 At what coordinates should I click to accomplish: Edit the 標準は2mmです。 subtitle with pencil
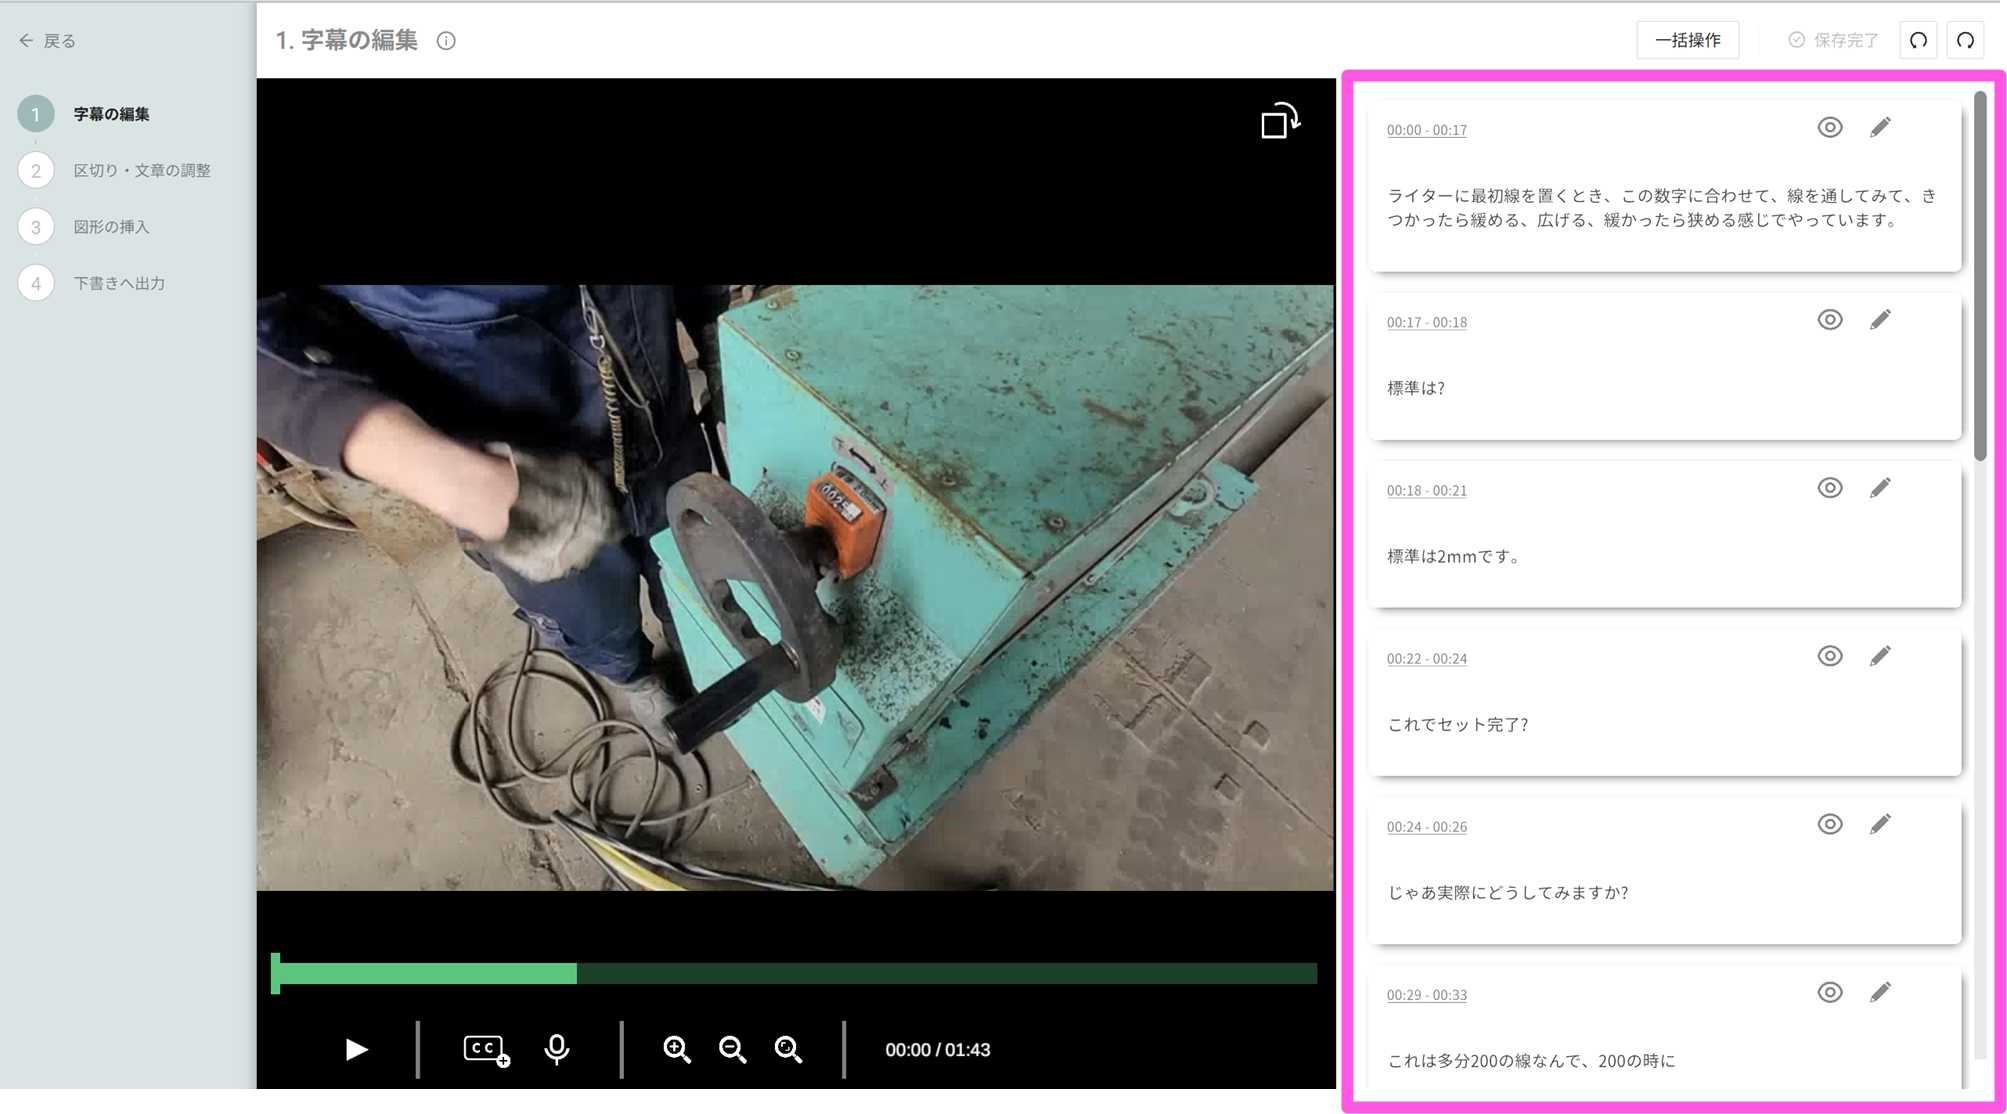[1880, 488]
